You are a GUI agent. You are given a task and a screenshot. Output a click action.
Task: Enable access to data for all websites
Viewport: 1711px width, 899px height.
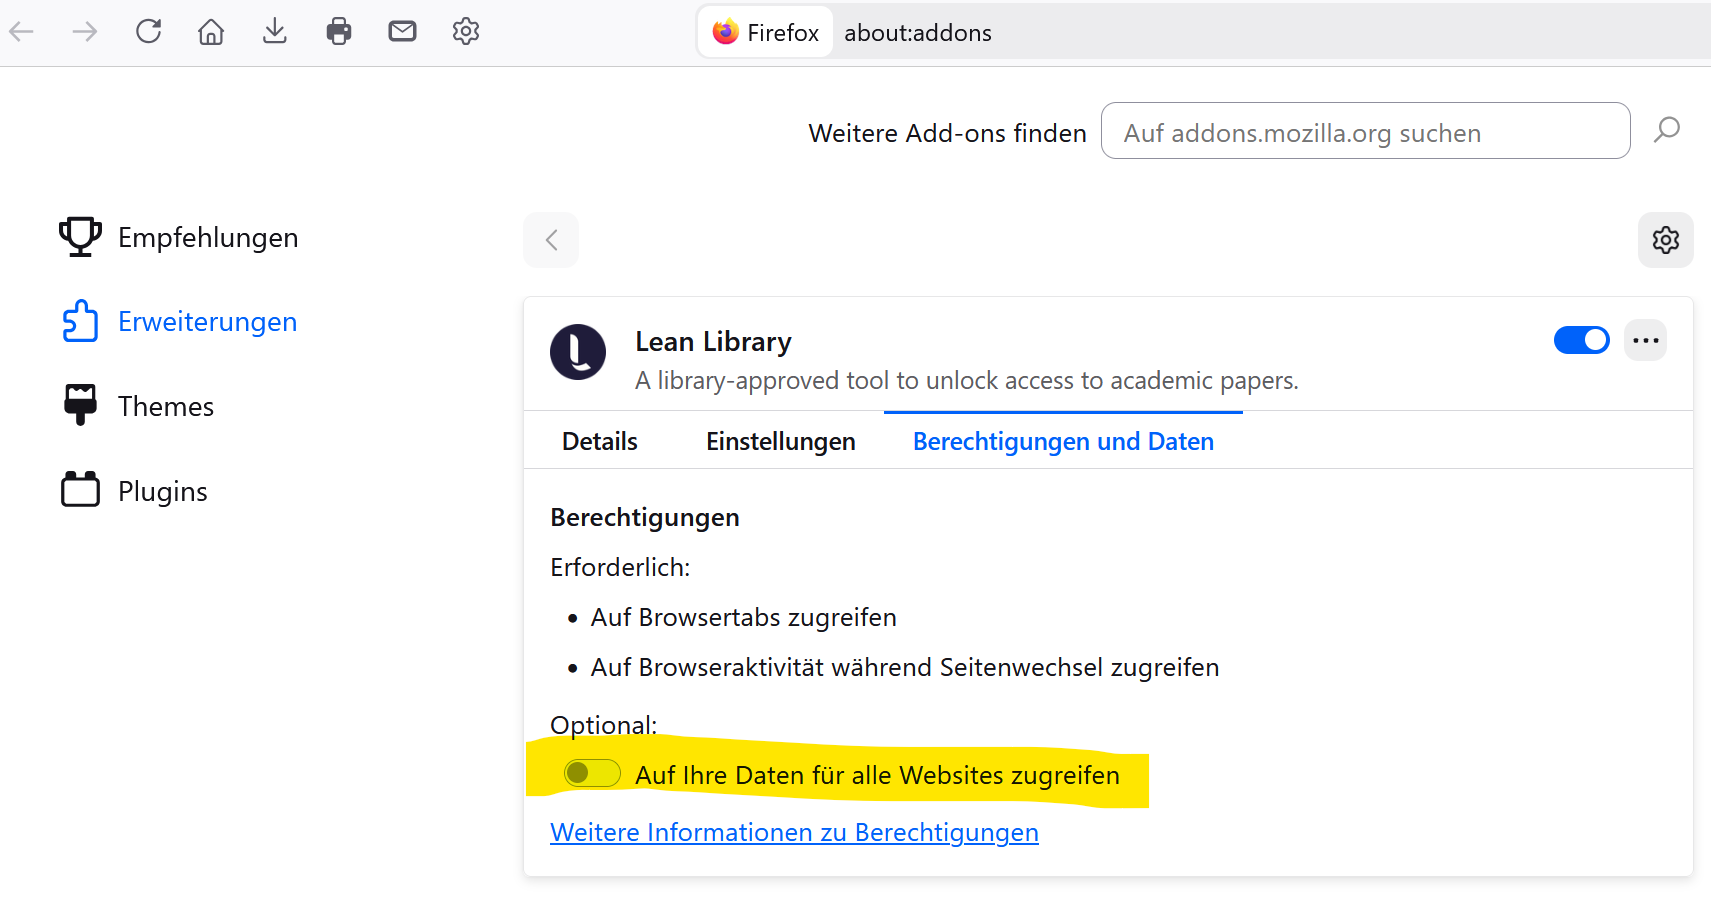592,773
